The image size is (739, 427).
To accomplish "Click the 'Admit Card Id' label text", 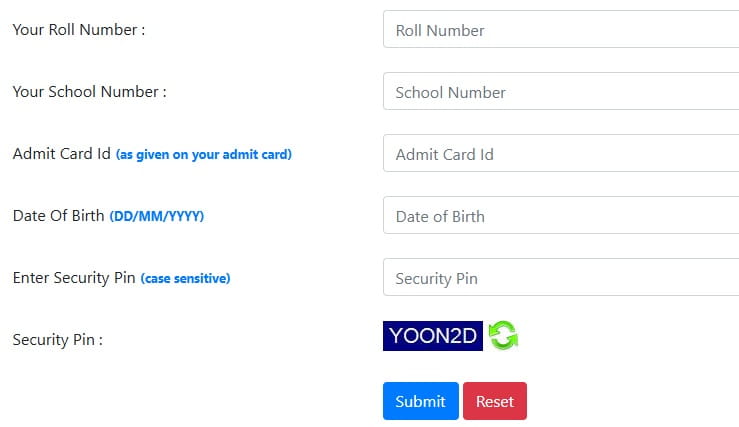I will [x=61, y=154].
